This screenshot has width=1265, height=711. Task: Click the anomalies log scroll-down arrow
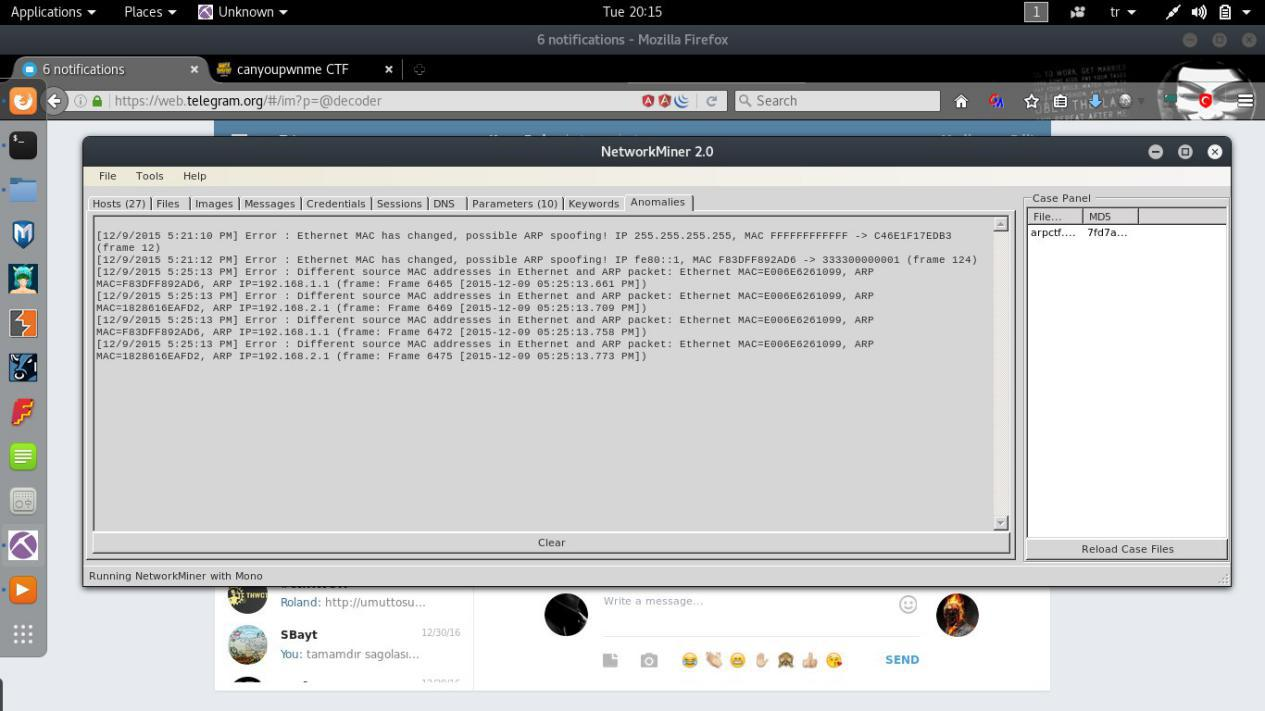tap(1001, 522)
